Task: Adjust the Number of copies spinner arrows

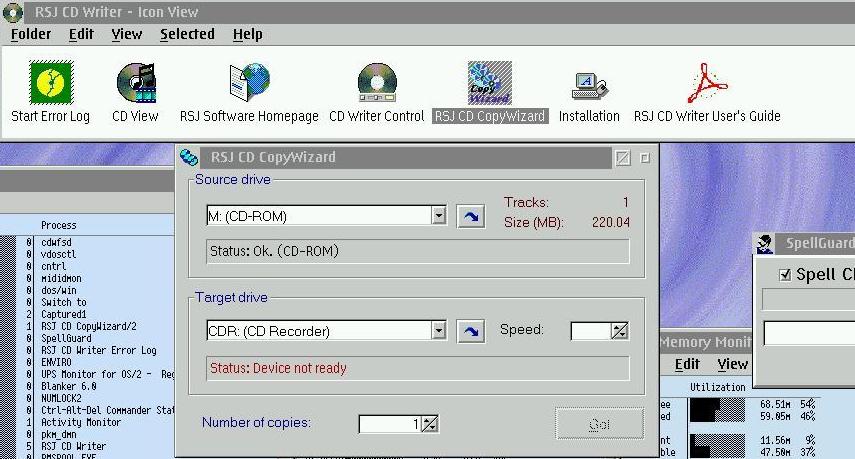Action: (429, 424)
